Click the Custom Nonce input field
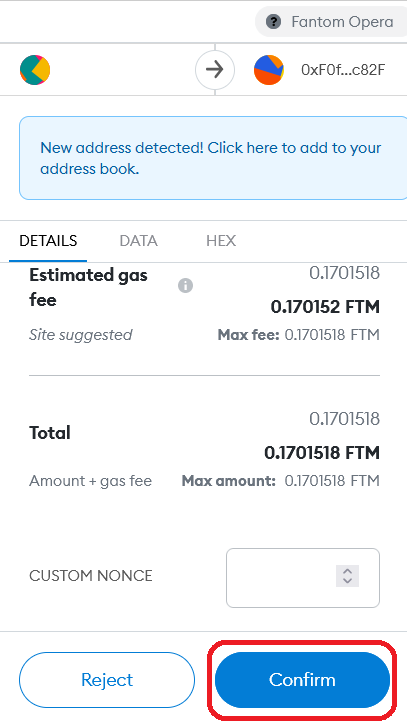Screen dimensions: 407x728 [x=303, y=578]
